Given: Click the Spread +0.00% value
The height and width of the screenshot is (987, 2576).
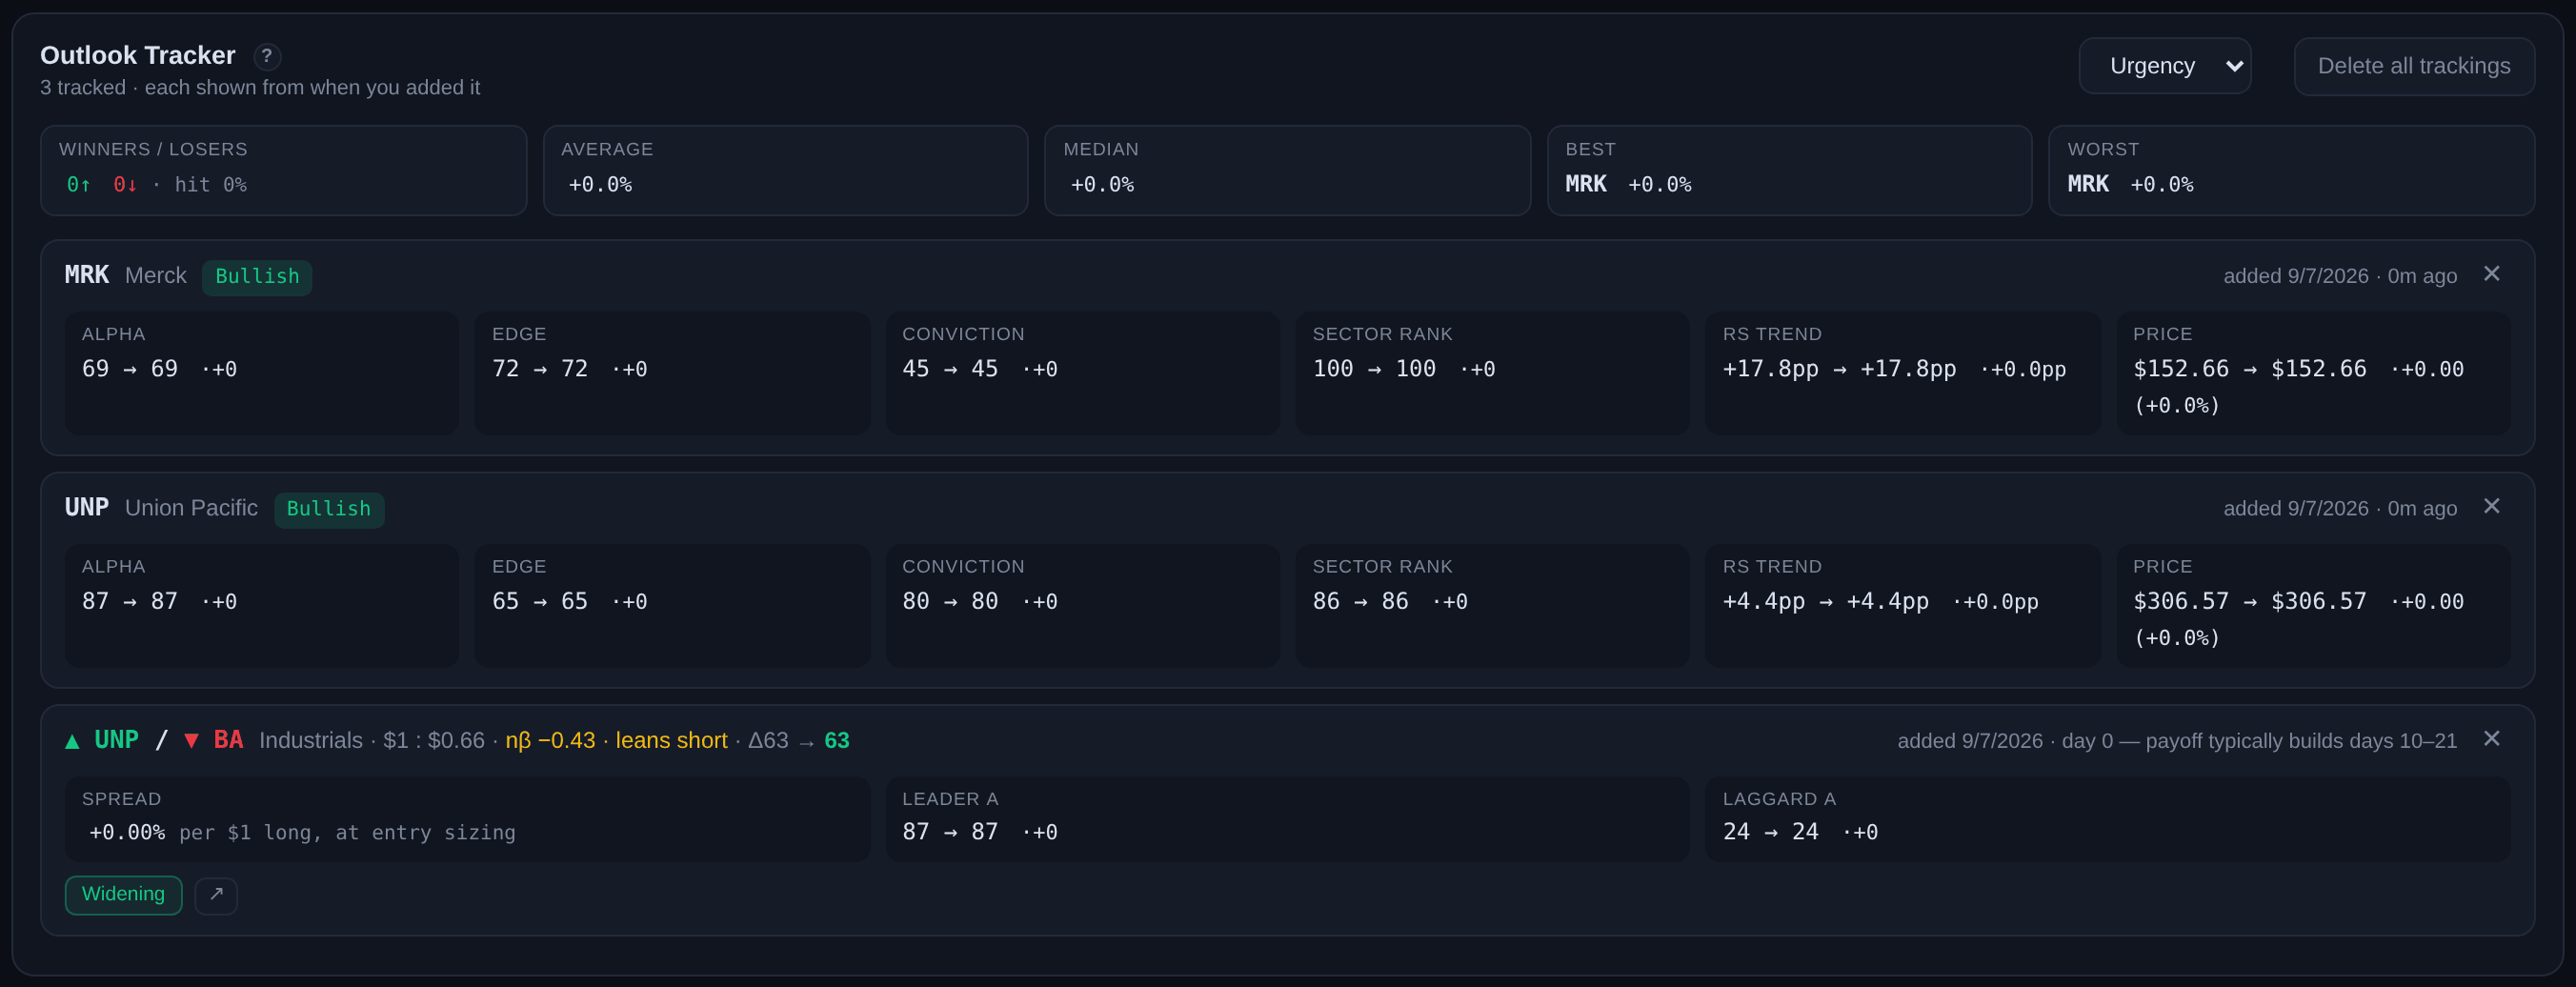Looking at the screenshot, I should [127, 832].
